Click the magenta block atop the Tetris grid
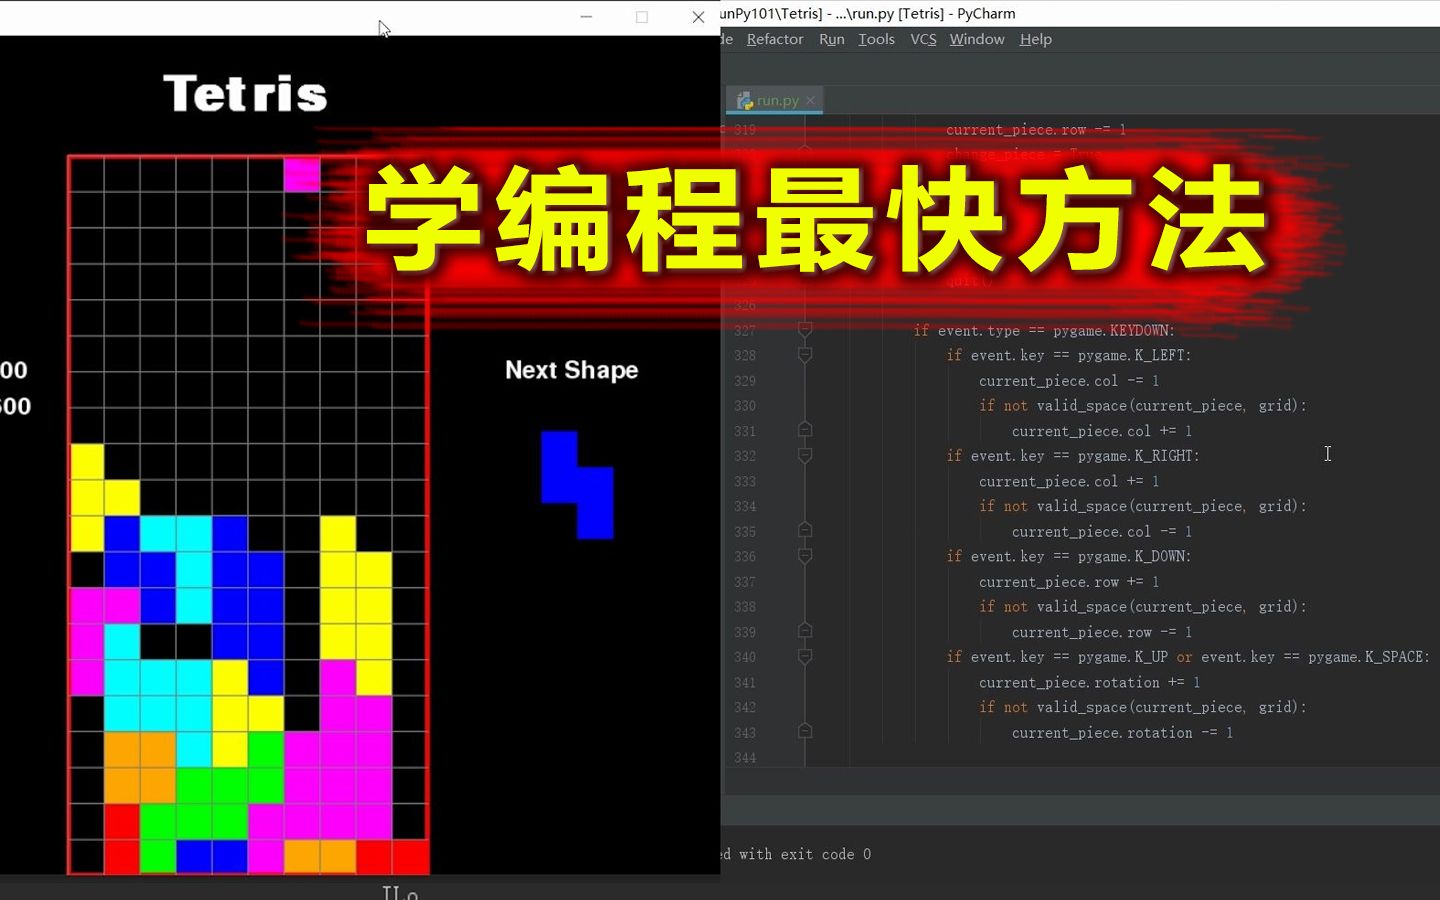The width and height of the screenshot is (1440, 900). (x=302, y=175)
